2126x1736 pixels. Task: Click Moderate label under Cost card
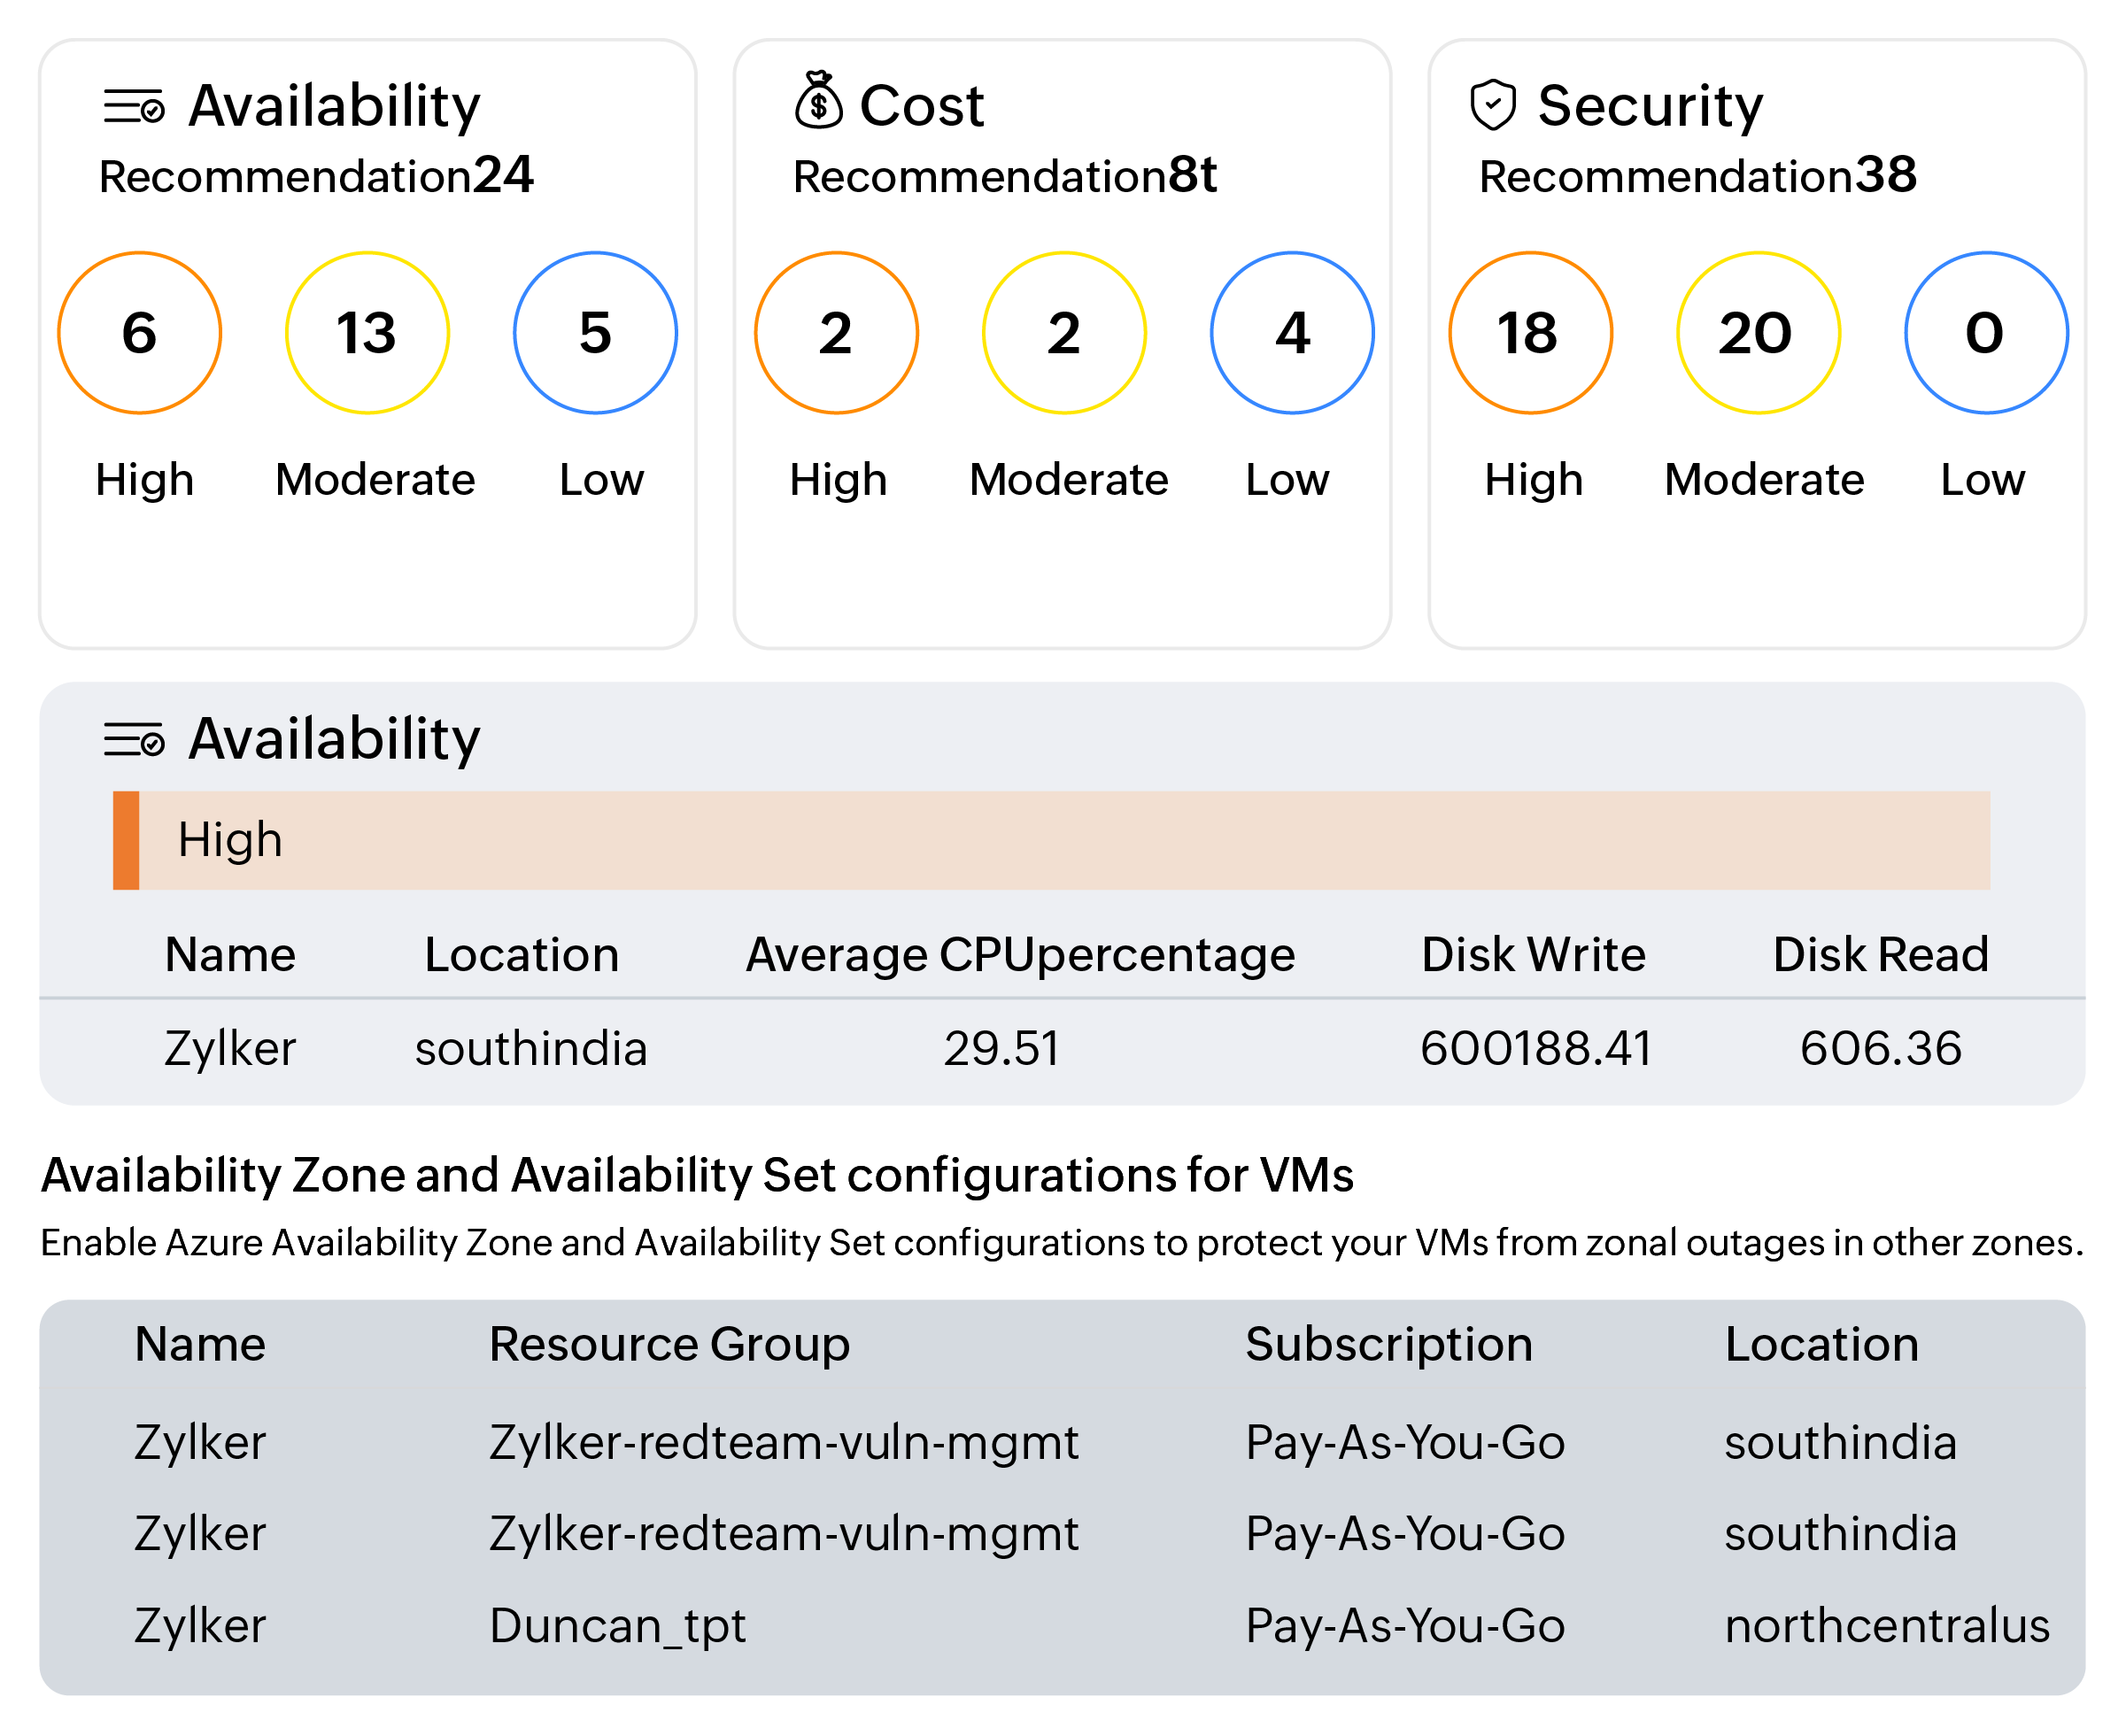pyautogui.click(x=1069, y=480)
